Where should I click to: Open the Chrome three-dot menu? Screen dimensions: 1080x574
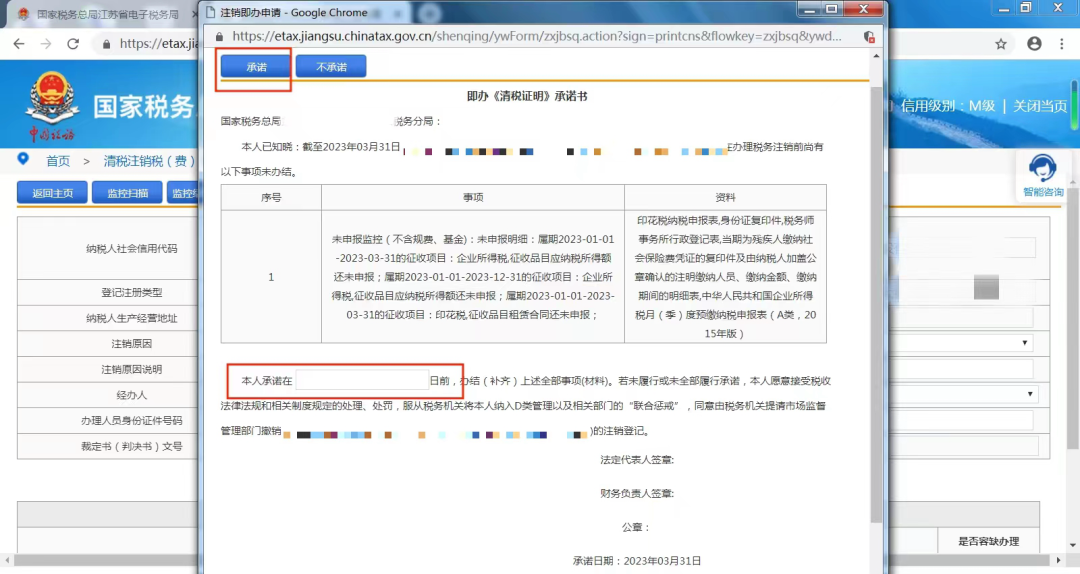tap(1061, 43)
